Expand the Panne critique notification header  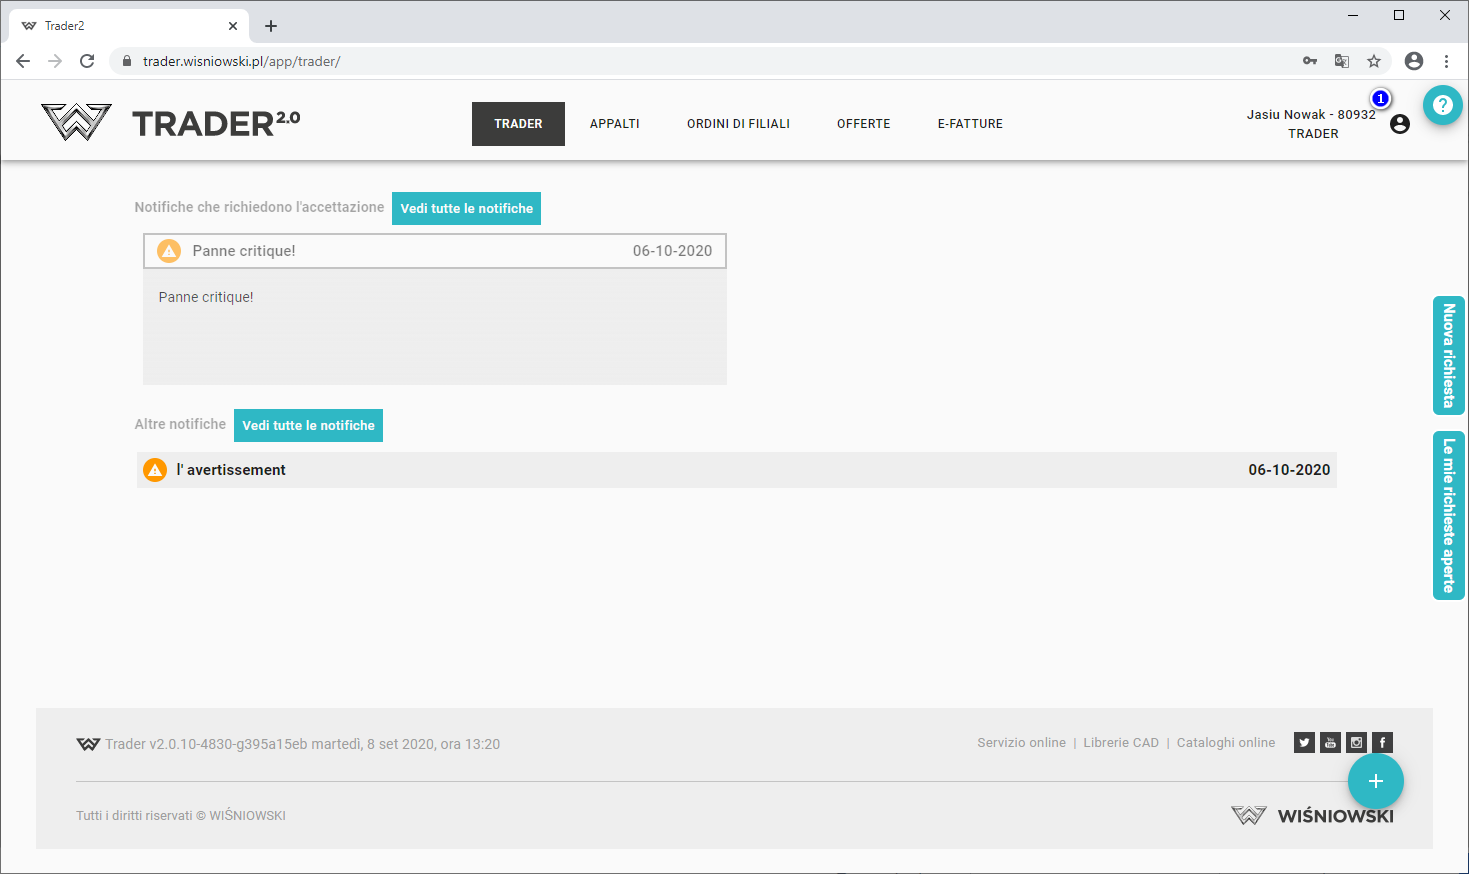[435, 251]
